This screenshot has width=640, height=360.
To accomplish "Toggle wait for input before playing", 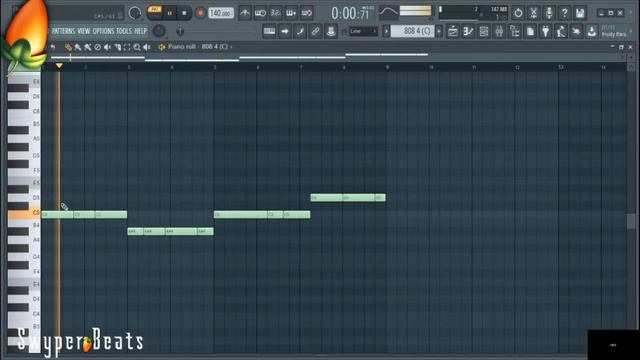I will click(260, 13).
